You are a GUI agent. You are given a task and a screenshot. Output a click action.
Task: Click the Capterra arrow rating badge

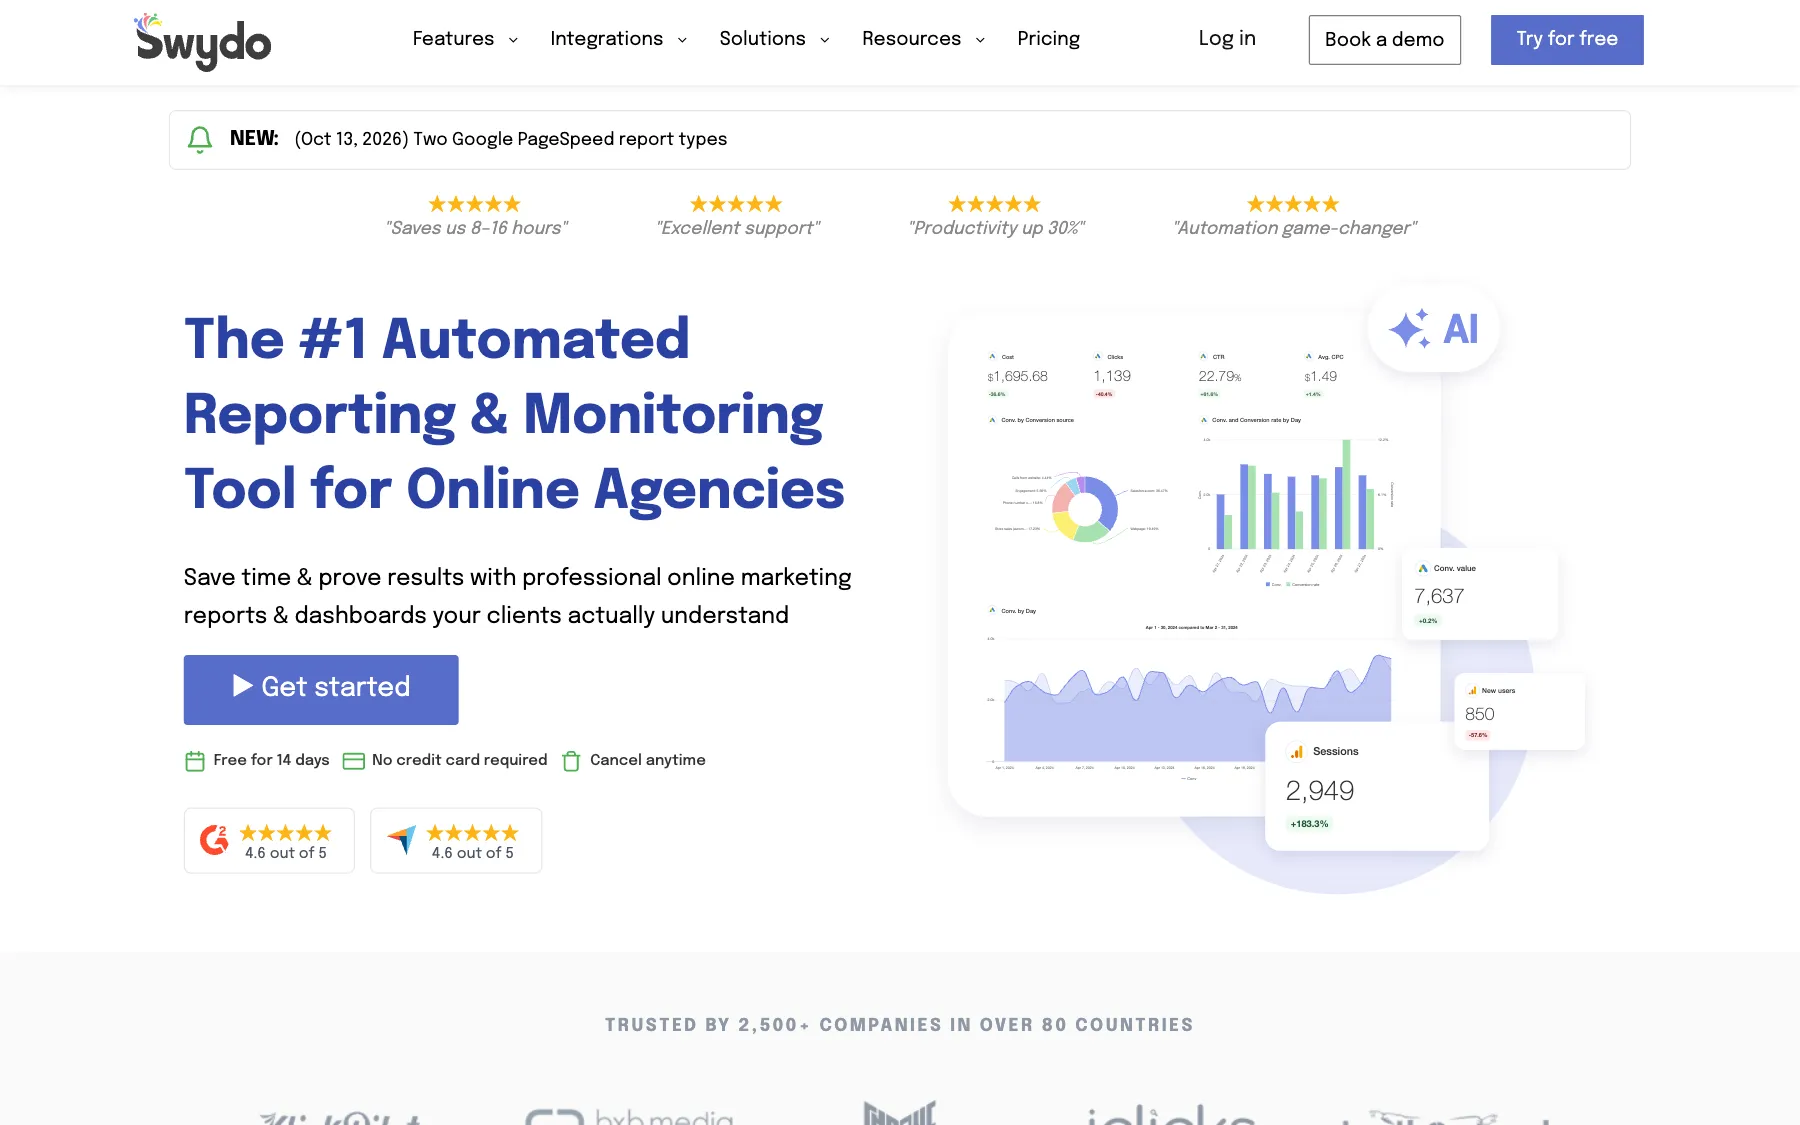tap(456, 841)
